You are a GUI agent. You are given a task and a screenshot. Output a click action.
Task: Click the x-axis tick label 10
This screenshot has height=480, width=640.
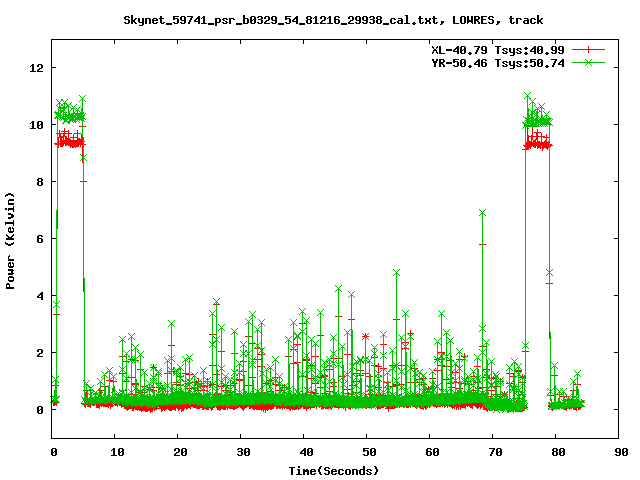(117, 452)
